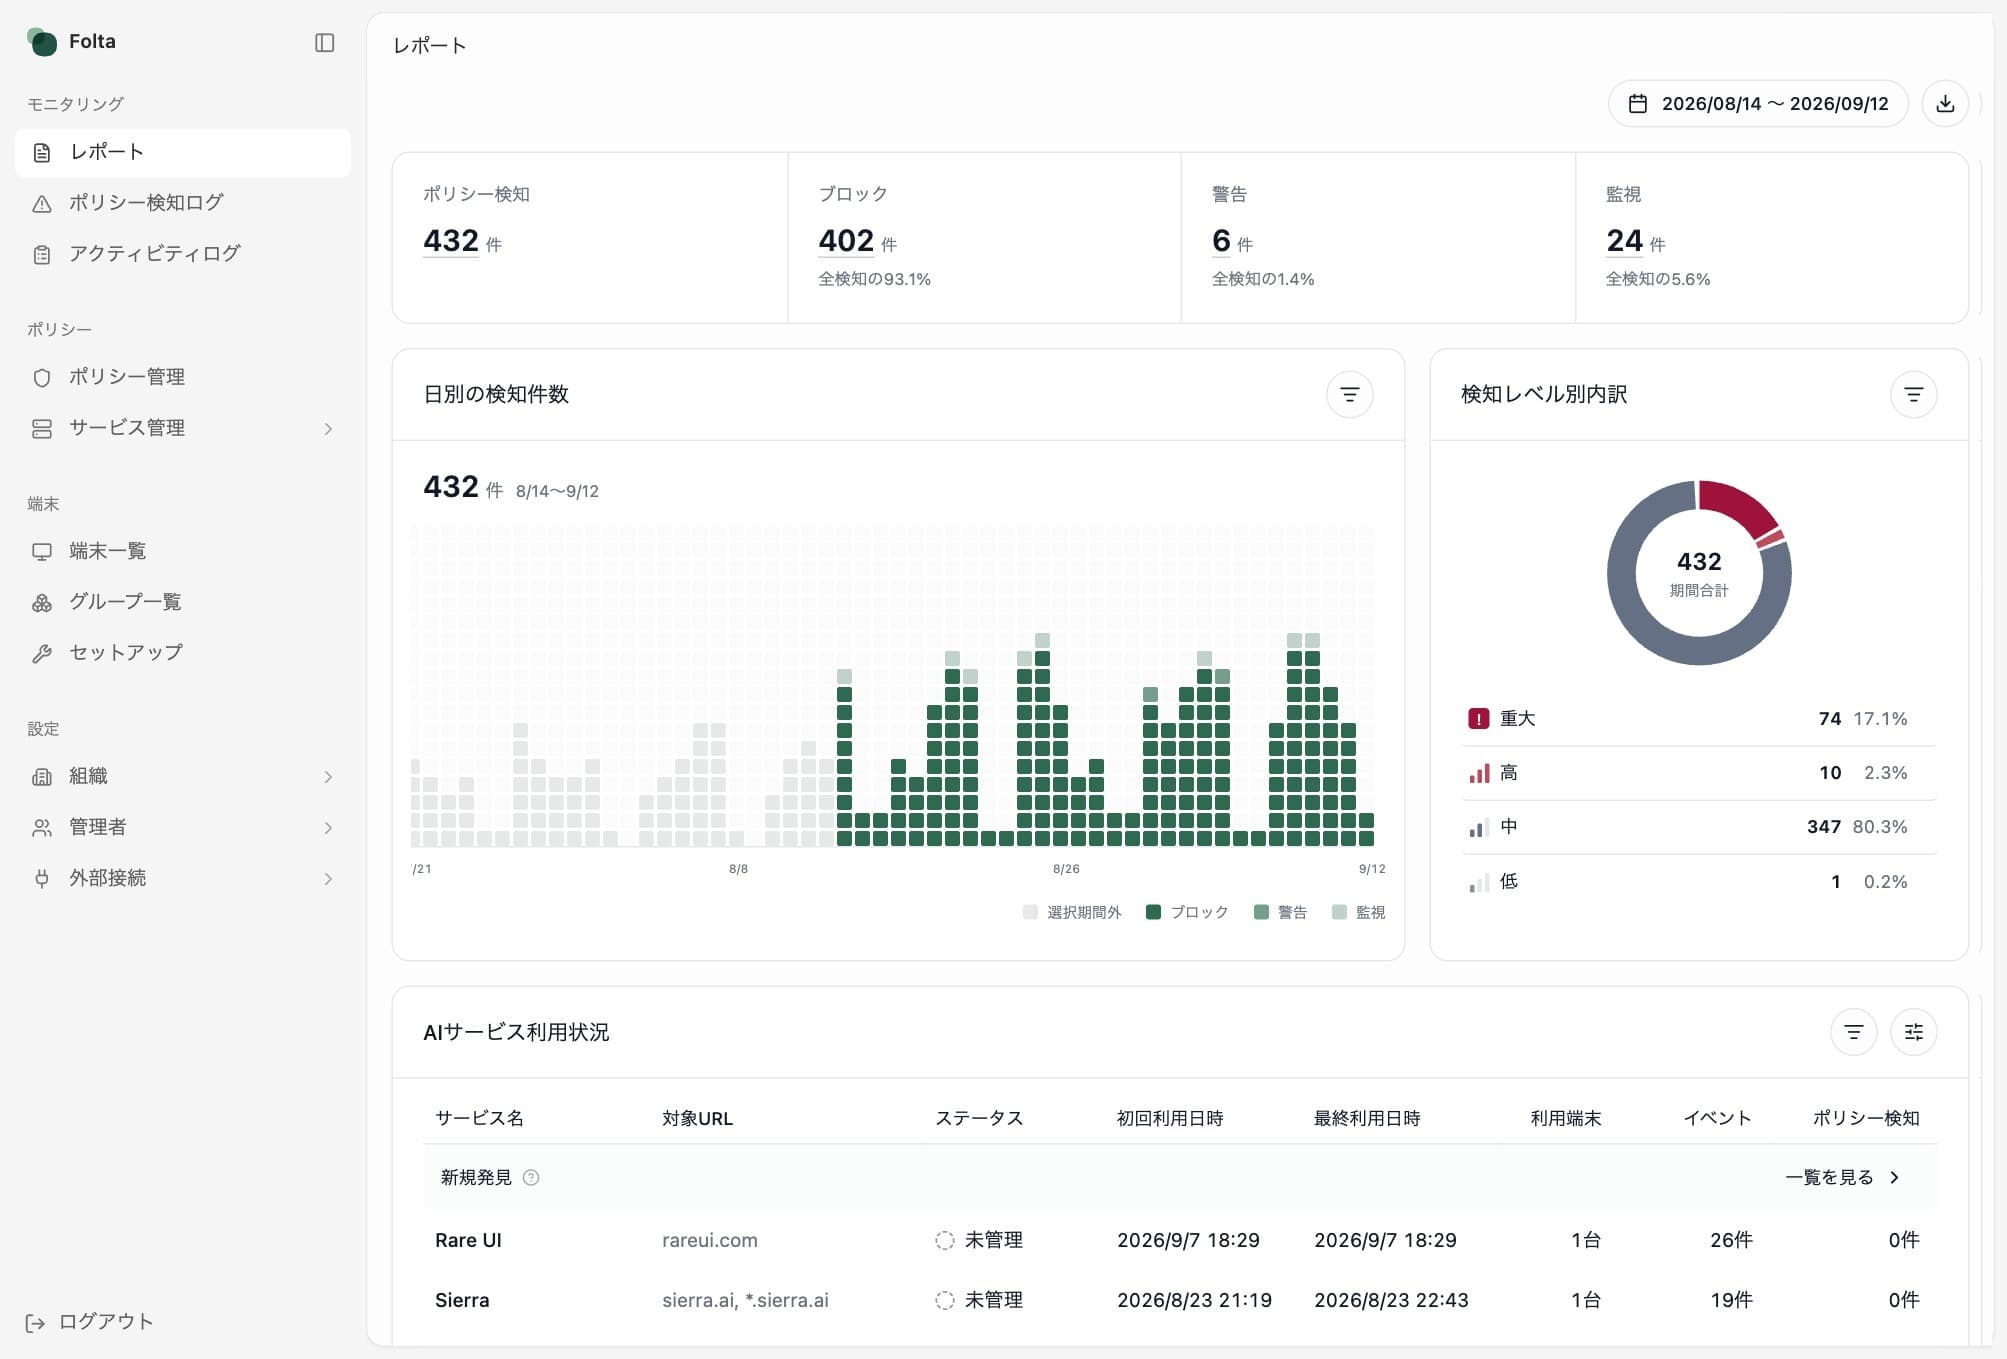
Task: Click the Folta logo icon
Action: (x=42, y=42)
